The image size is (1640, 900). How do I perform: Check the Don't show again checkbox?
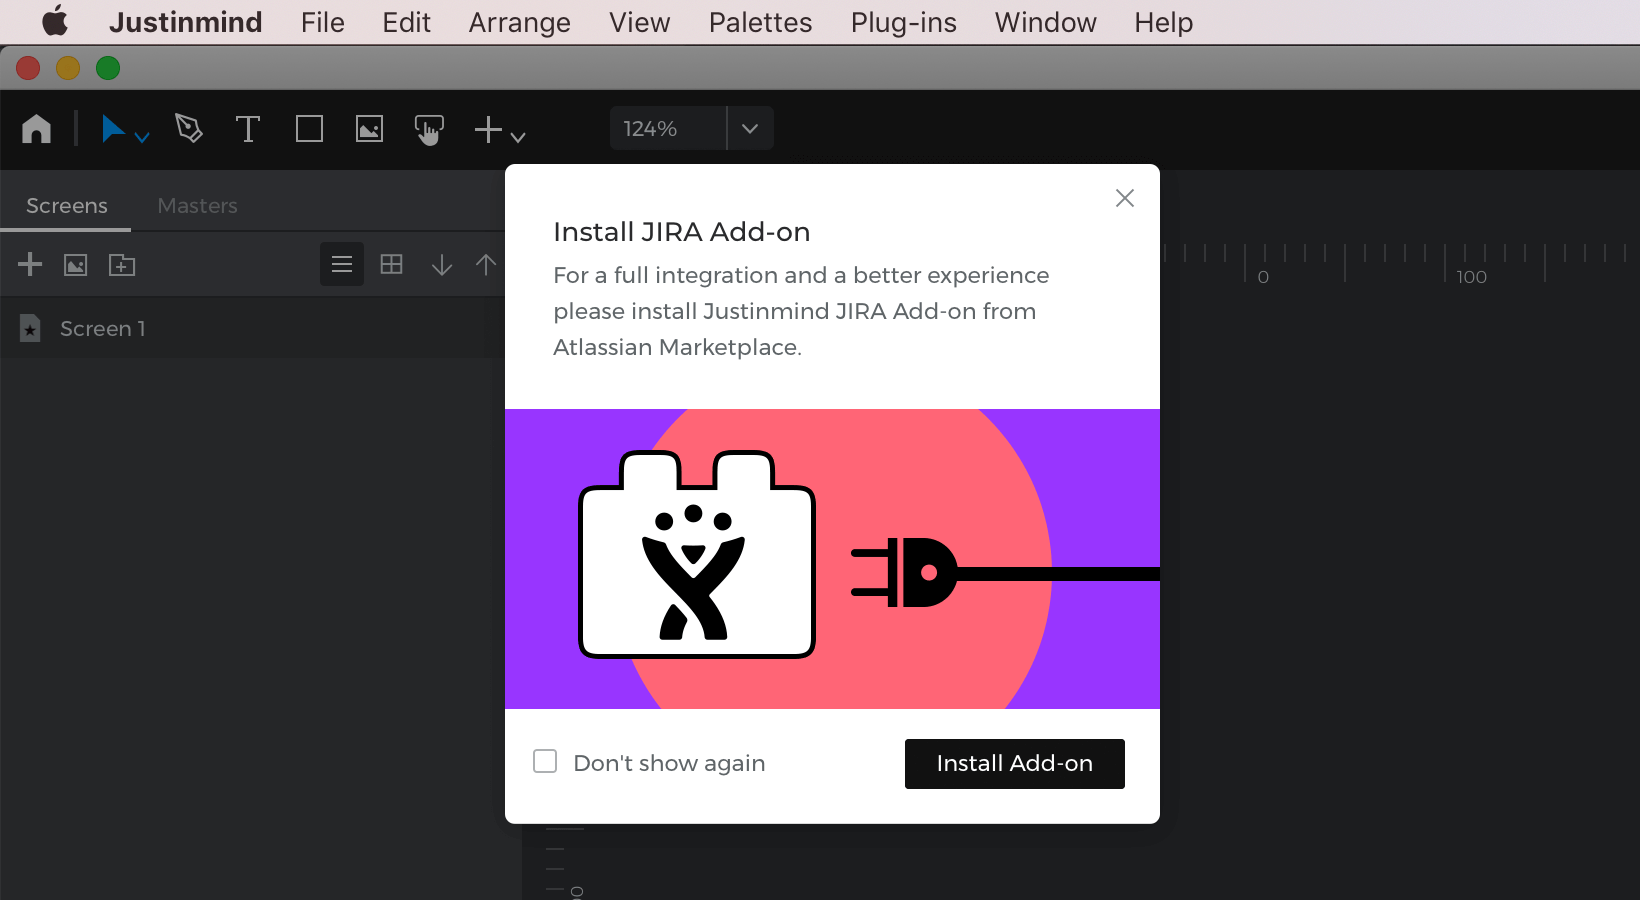[545, 762]
